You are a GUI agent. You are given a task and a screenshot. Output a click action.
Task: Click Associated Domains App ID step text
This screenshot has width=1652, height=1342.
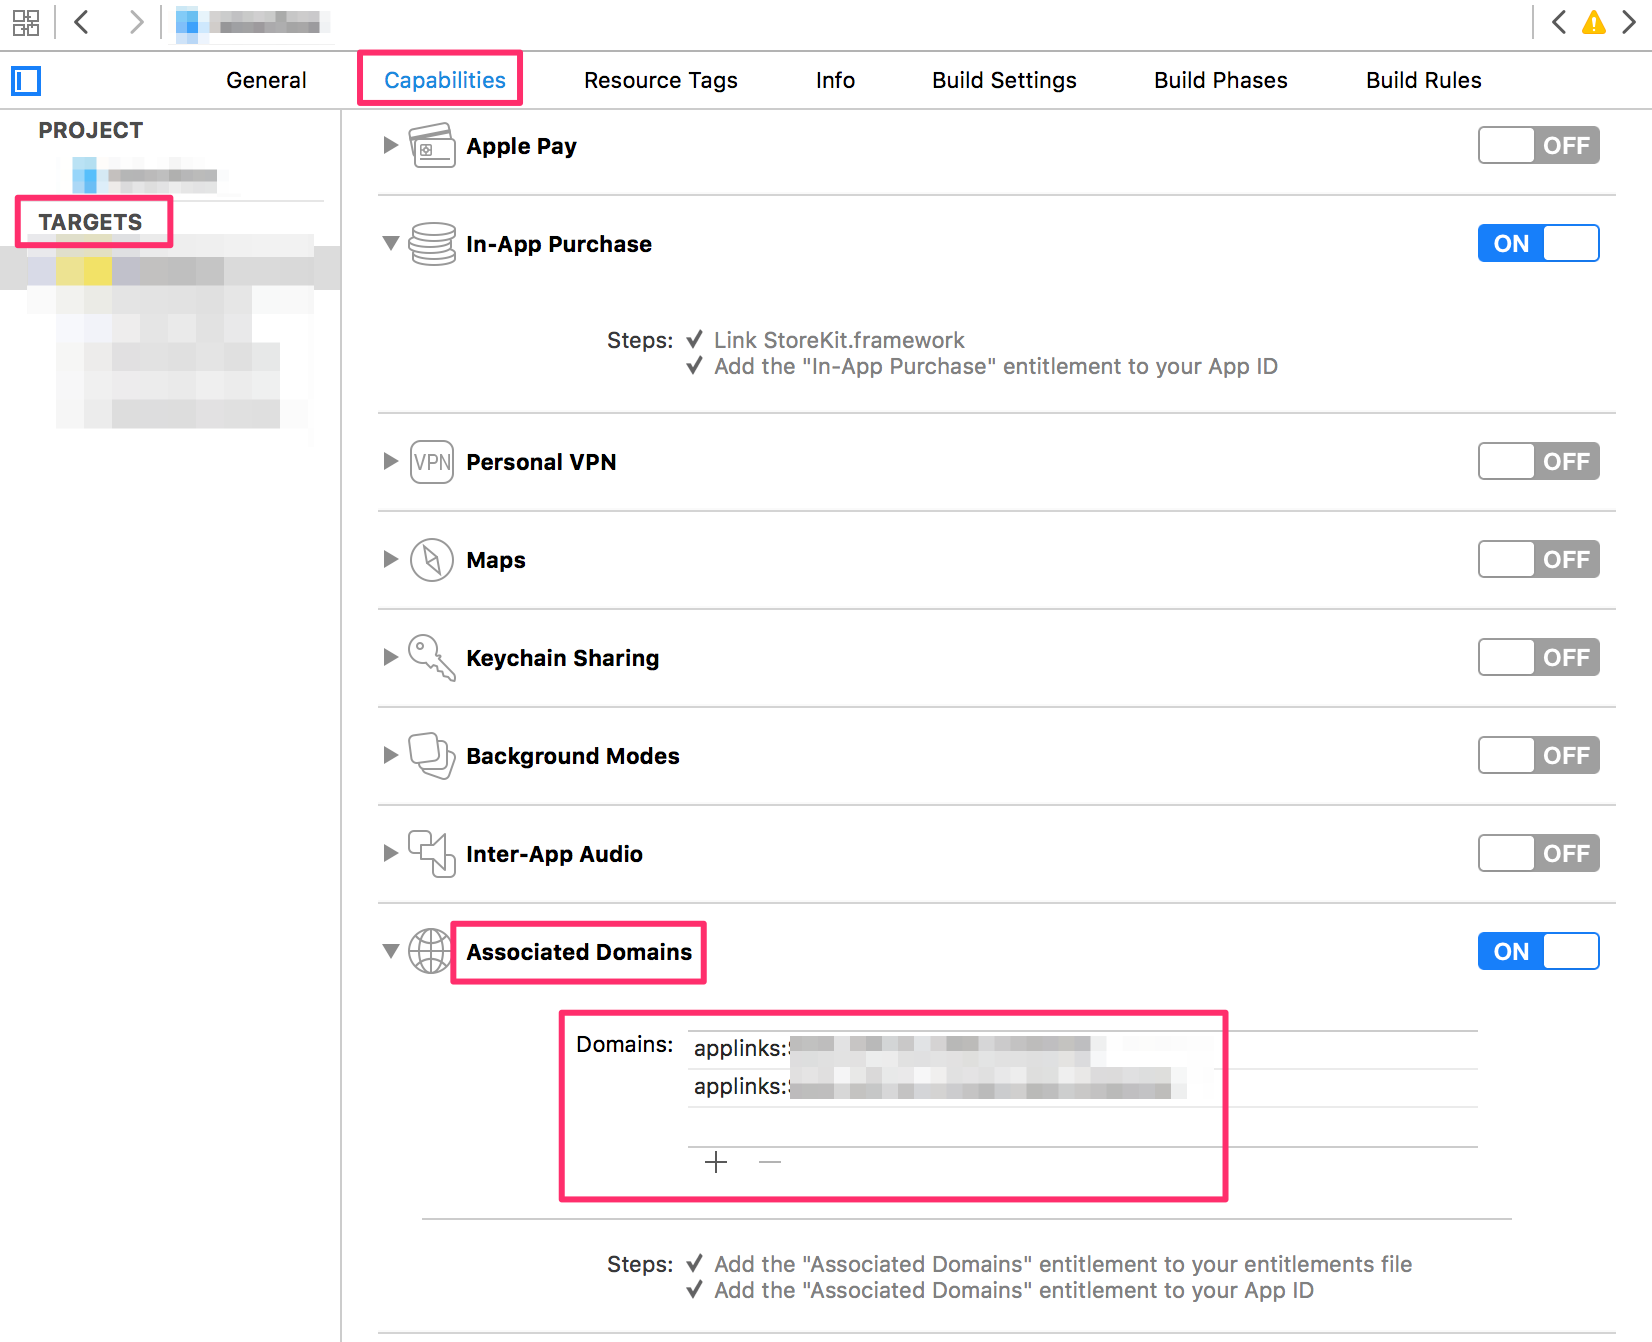click(1014, 1291)
